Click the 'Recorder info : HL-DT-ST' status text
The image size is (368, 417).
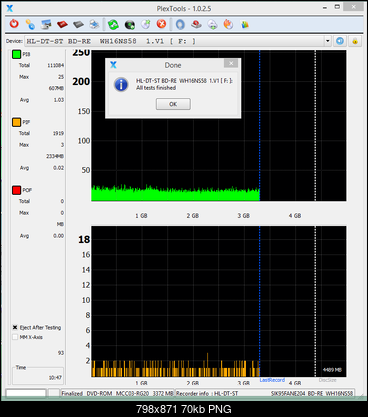207,393
